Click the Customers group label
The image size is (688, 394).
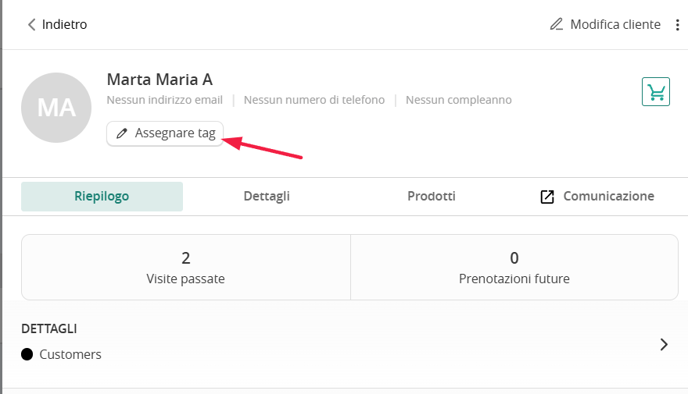[70, 355]
